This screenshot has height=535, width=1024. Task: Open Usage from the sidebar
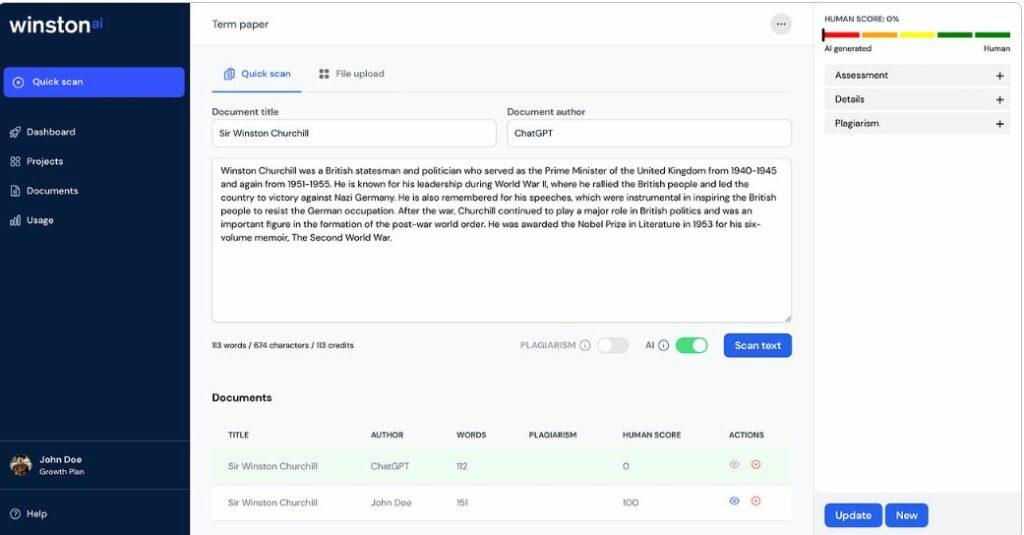coord(31,220)
